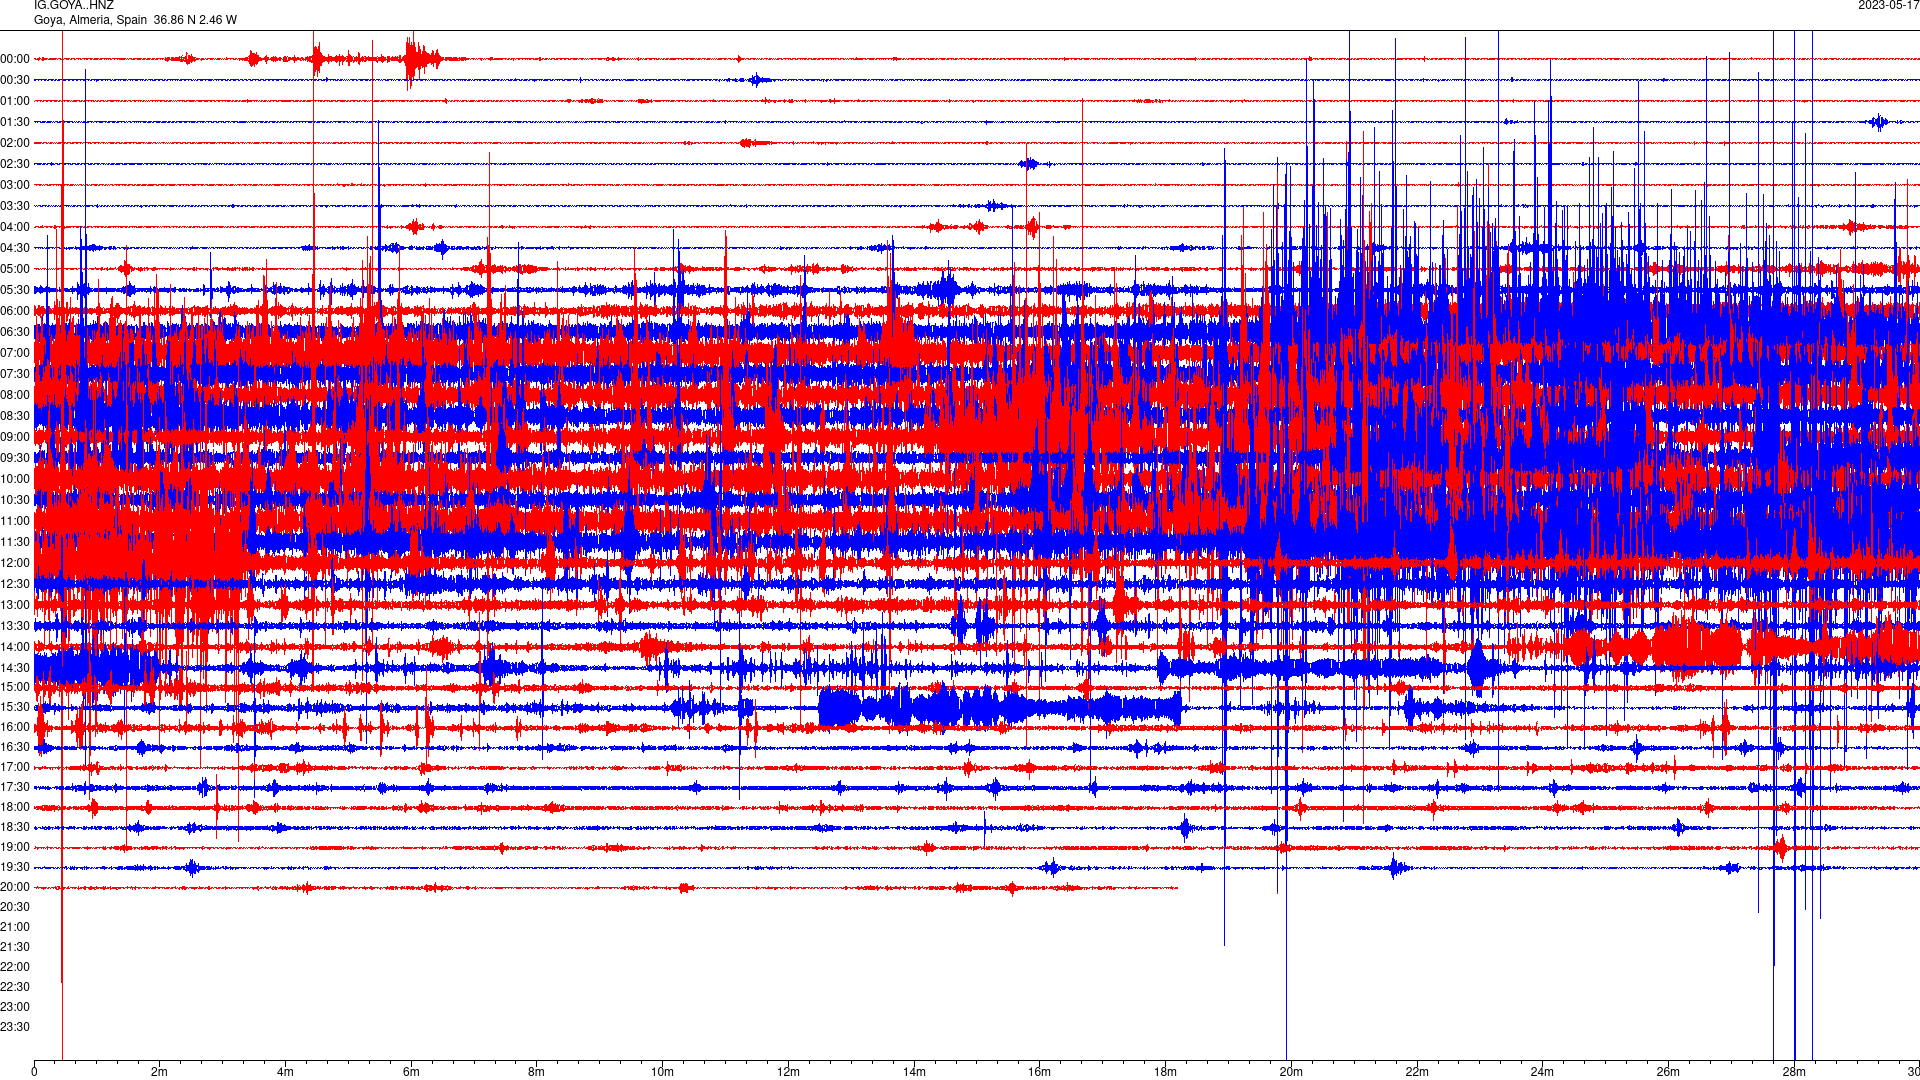Select the 21:00 time row label
This screenshot has width=1920, height=1080.
(15, 927)
